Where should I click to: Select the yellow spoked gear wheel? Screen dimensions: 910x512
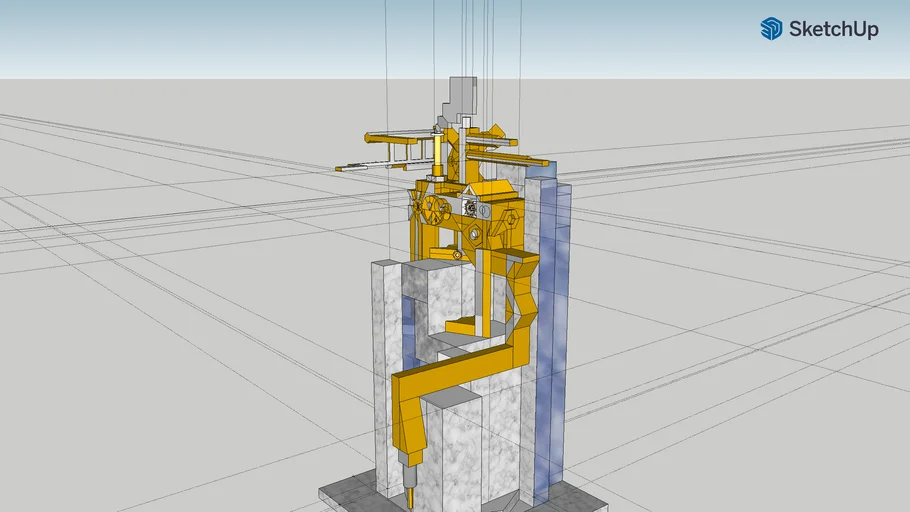click(x=434, y=210)
